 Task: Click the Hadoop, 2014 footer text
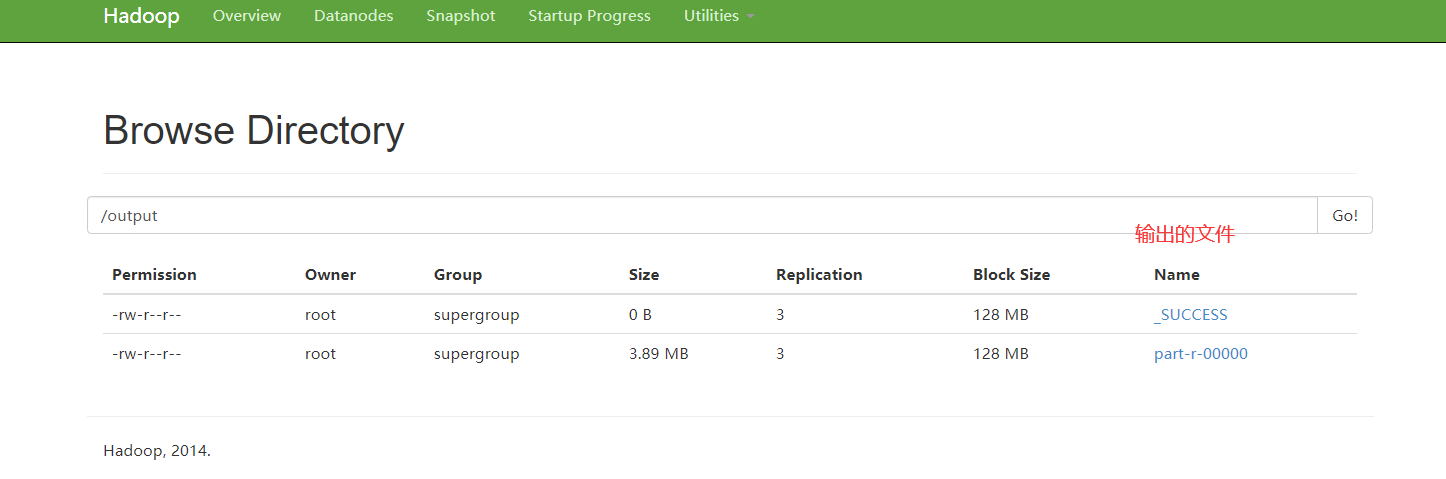point(157,450)
